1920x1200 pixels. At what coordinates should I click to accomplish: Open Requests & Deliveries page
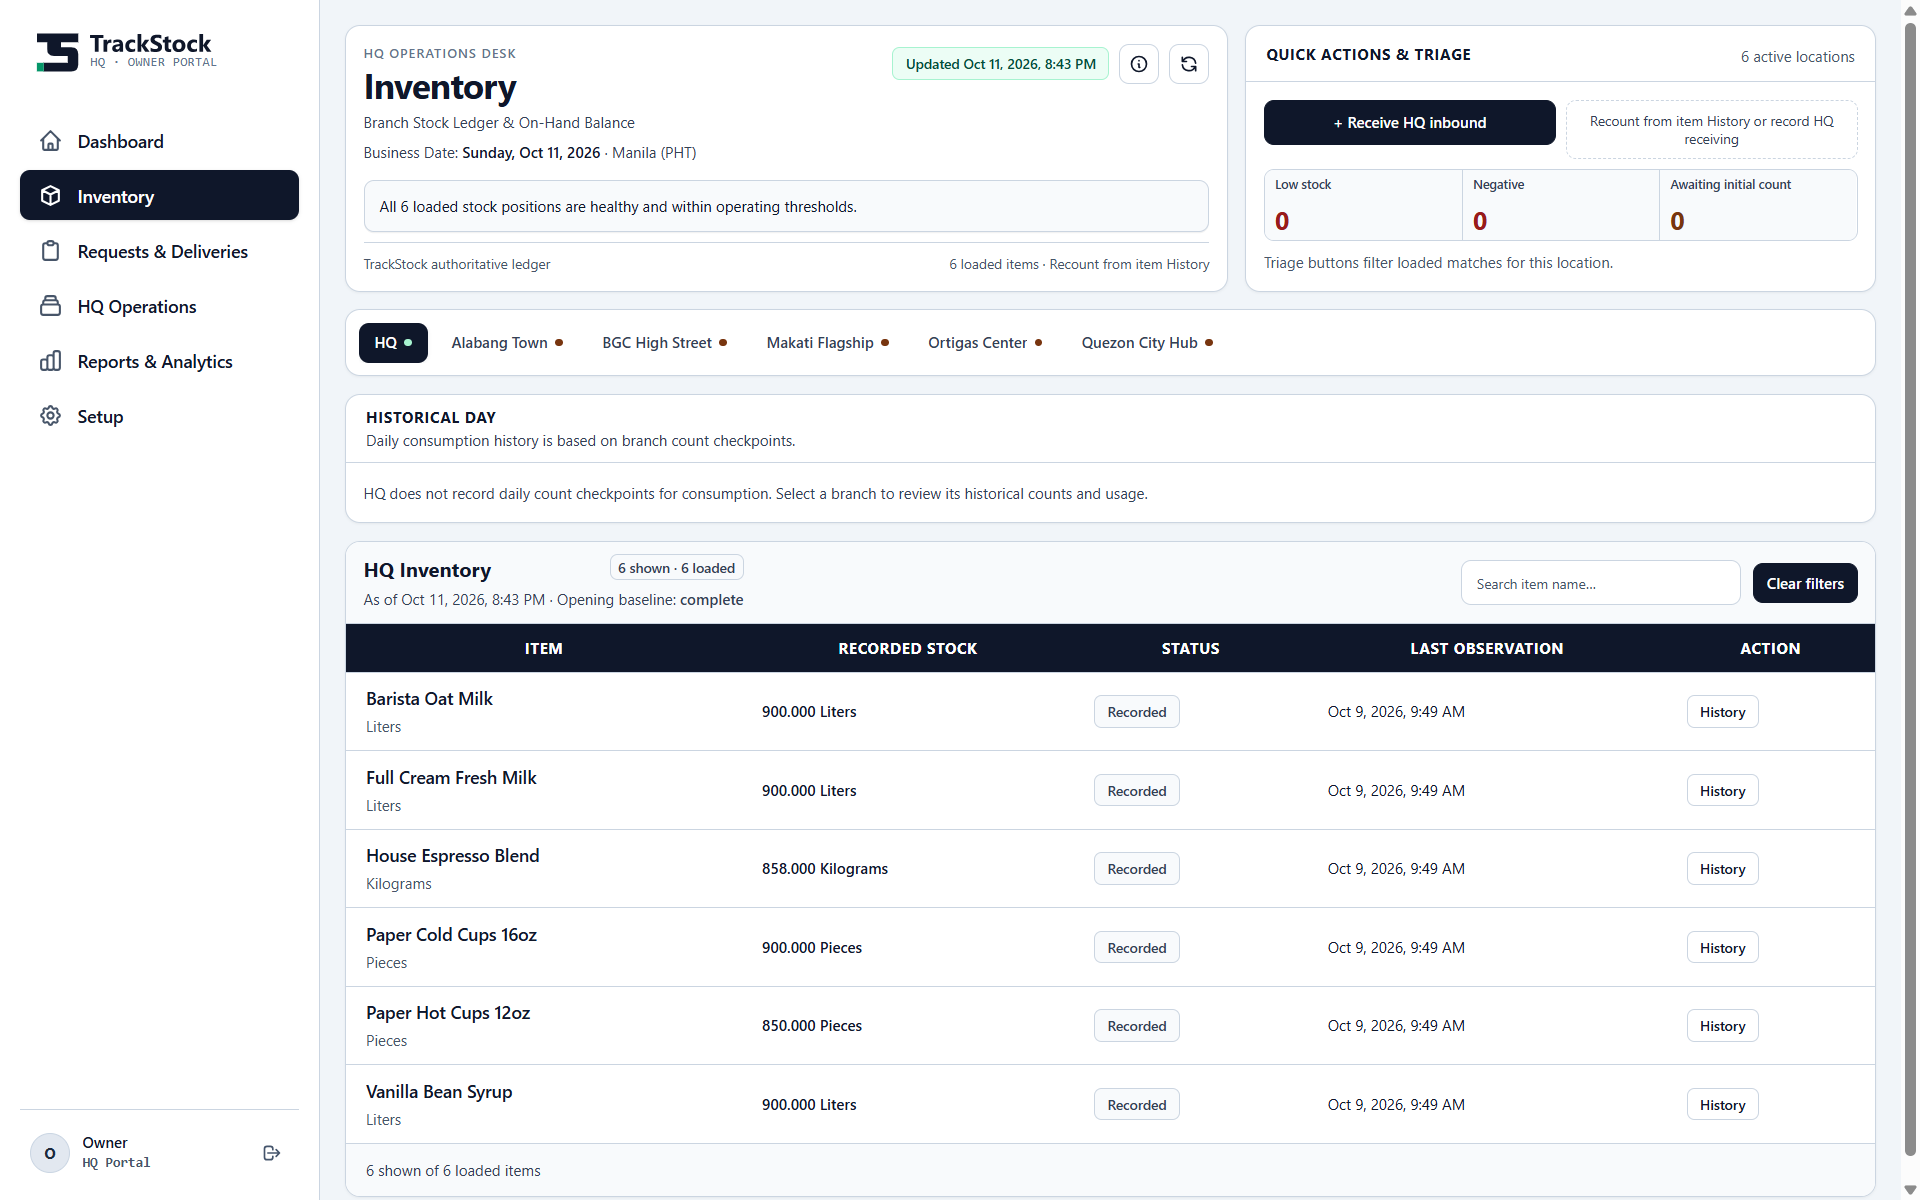(x=159, y=251)
